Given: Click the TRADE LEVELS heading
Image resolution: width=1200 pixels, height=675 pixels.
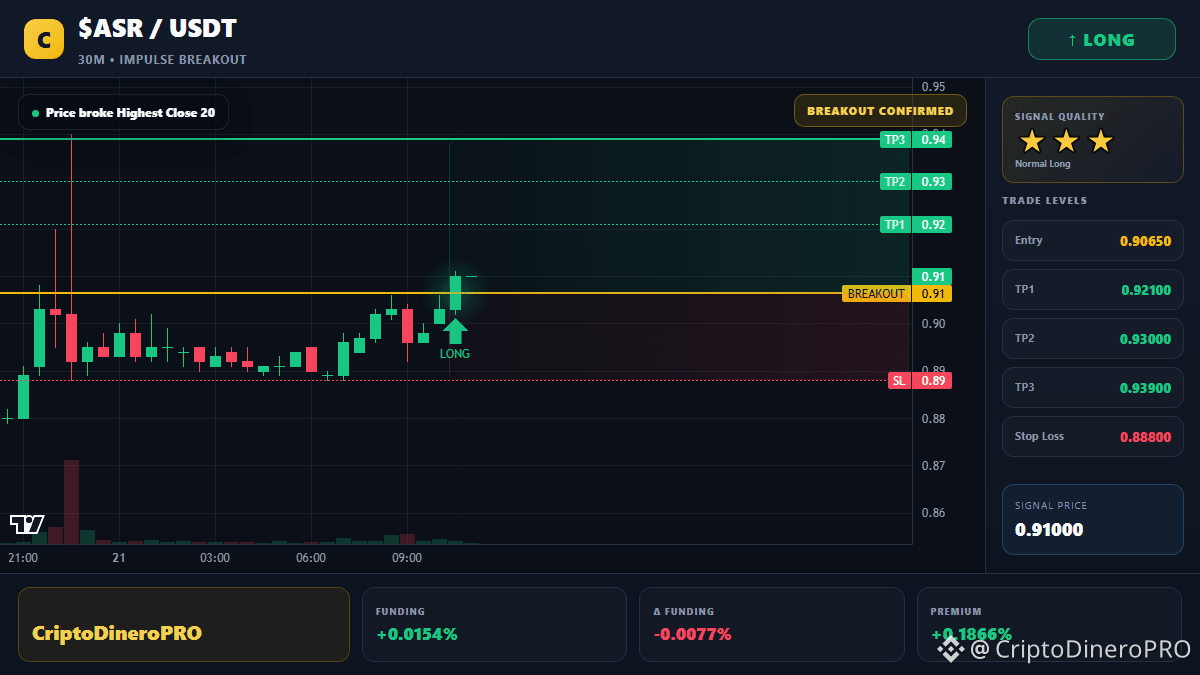Looking at the screenshot, I should [x=1044, y=201].
